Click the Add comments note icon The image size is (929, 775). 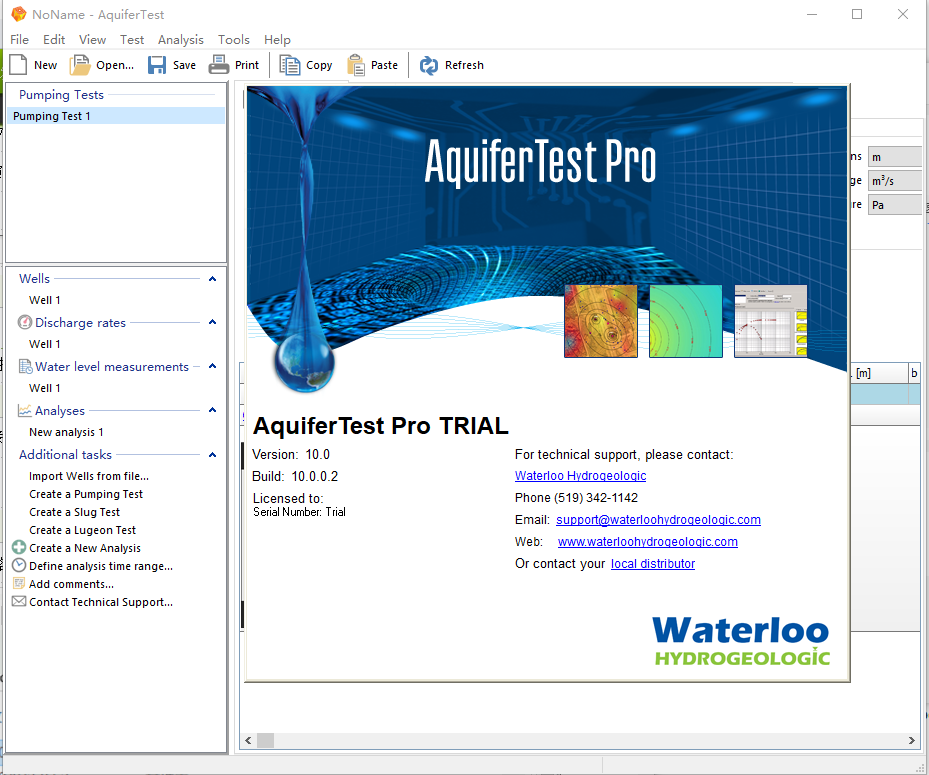point(19,583)
